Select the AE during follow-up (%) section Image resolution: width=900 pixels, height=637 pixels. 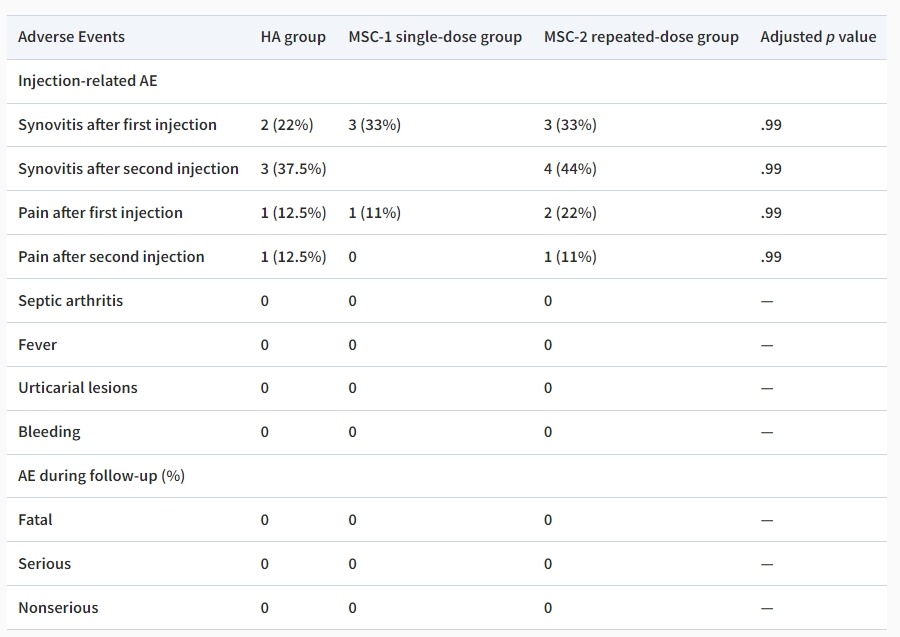(x=101, y=476)
